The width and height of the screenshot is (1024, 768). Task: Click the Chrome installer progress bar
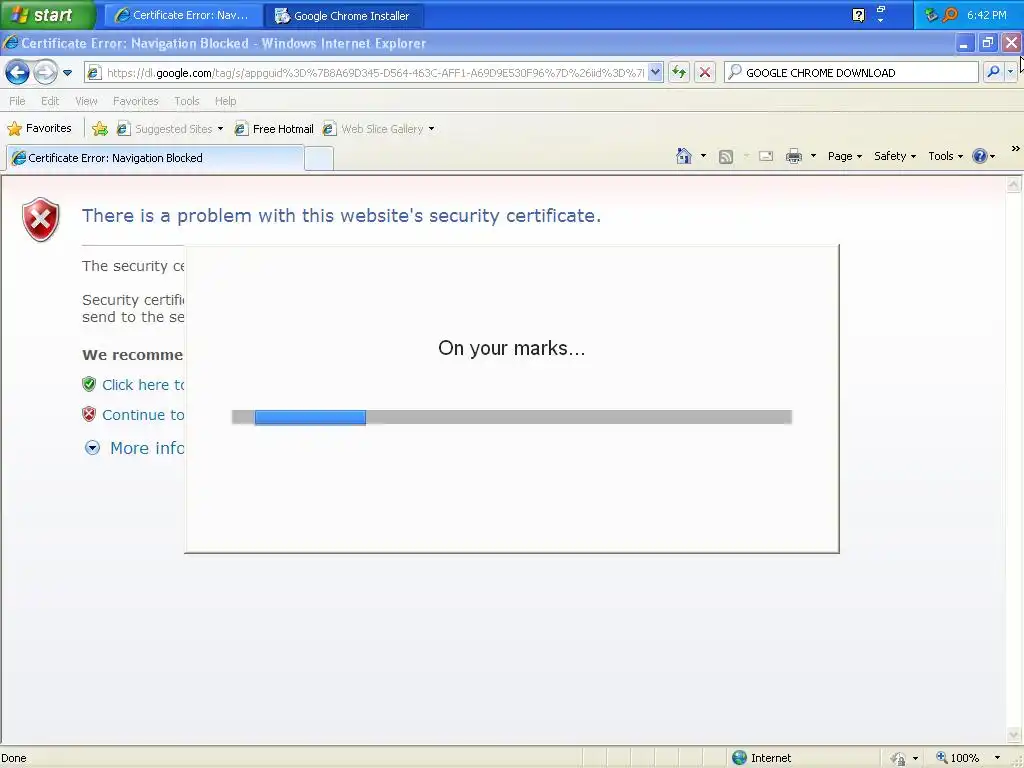click(x=512, y=417)
